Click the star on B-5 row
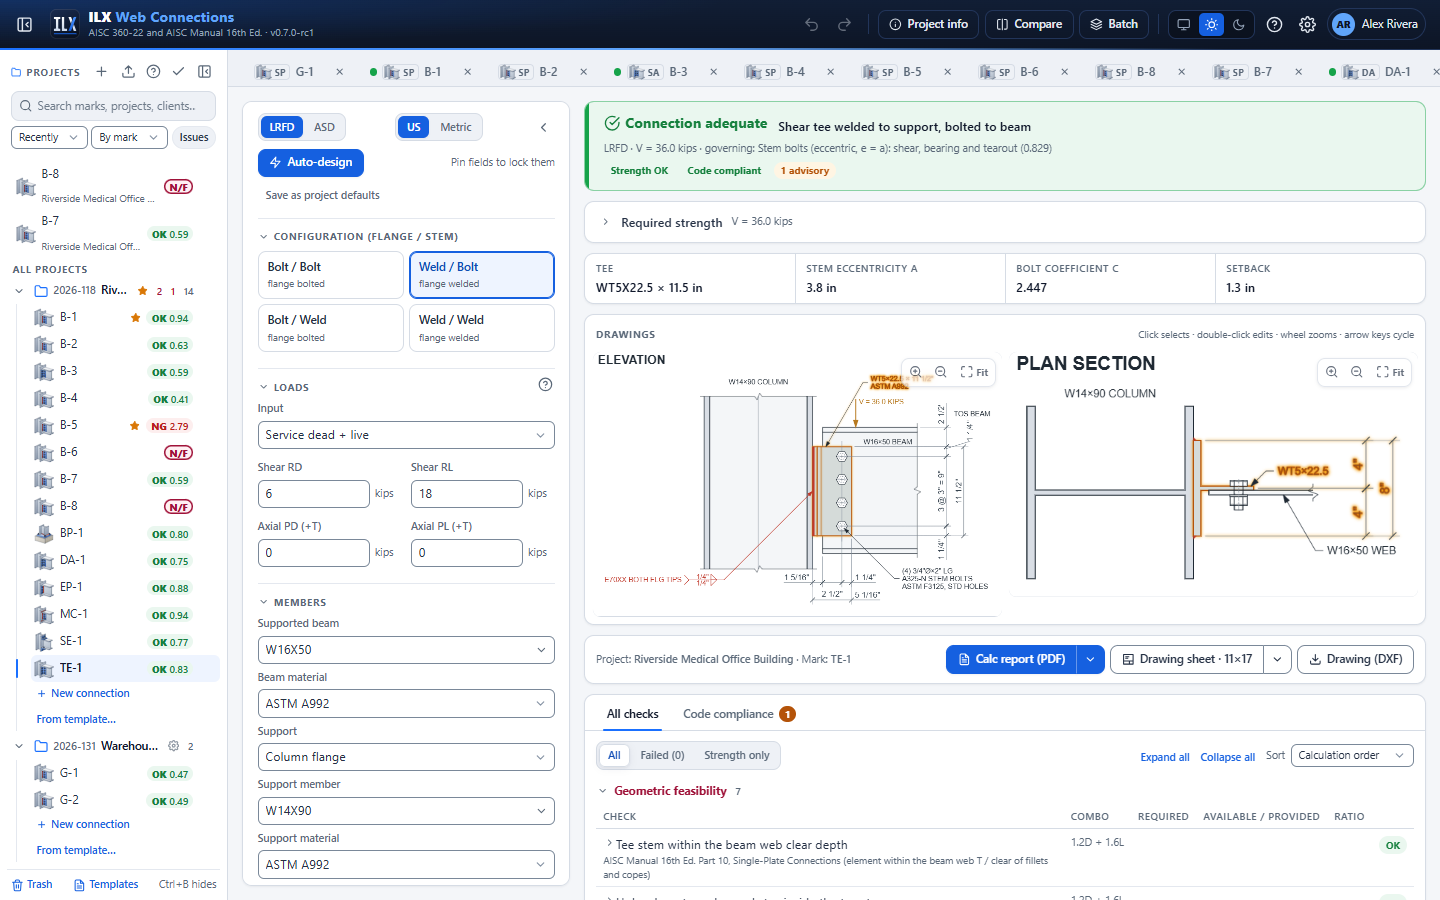This screenshot has width=1440, height=900. pos(135,426)
